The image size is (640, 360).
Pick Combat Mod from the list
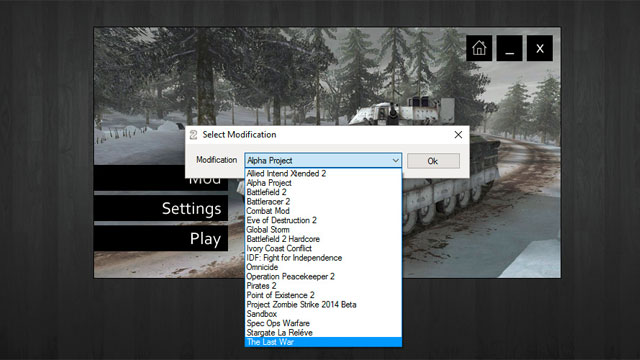coord(323,211)
